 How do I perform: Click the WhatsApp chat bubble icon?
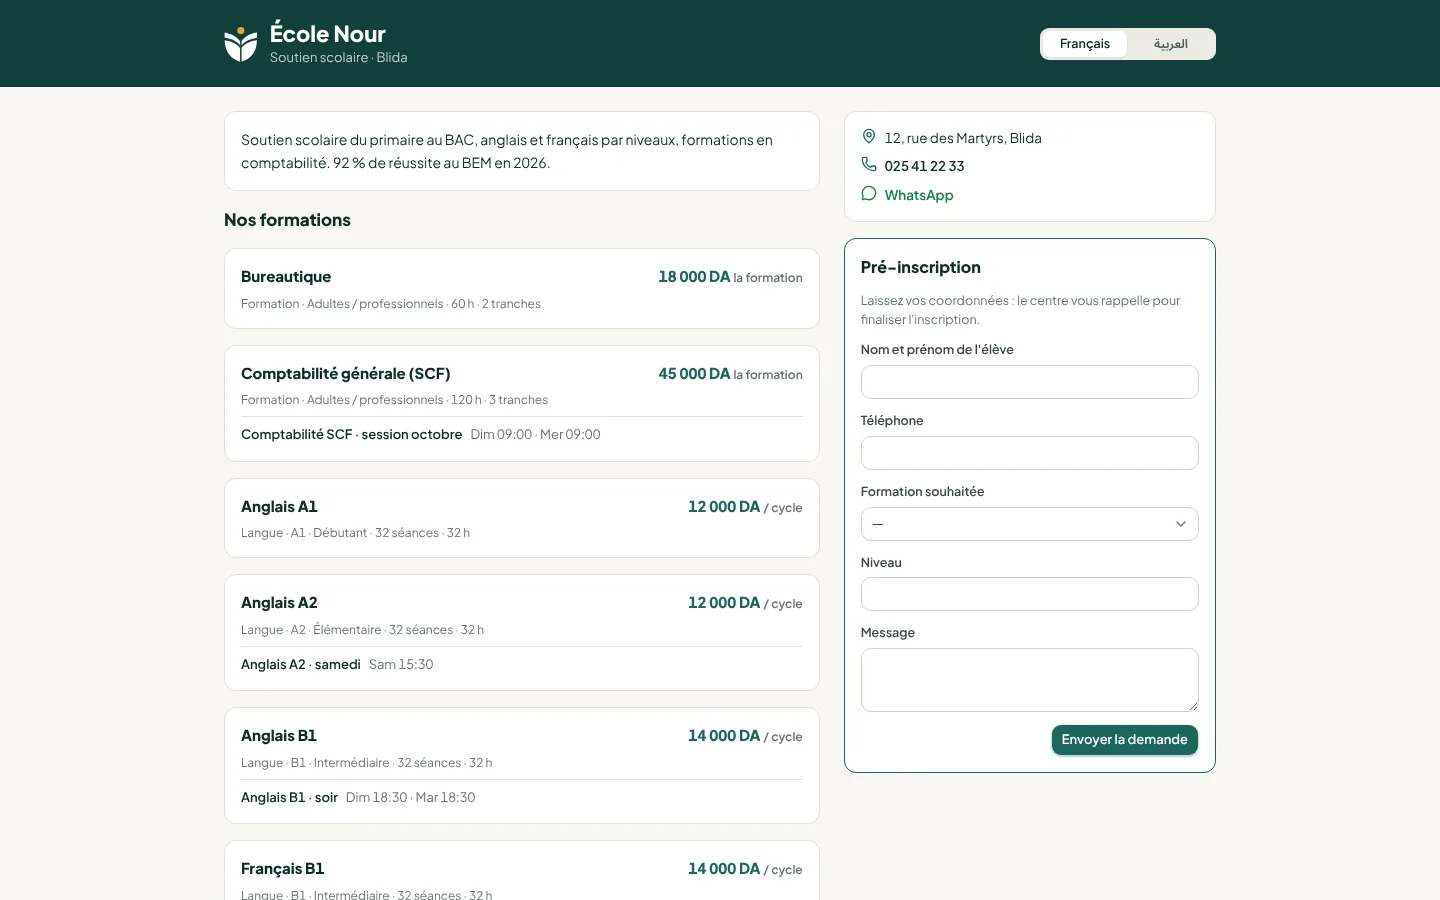869,194
